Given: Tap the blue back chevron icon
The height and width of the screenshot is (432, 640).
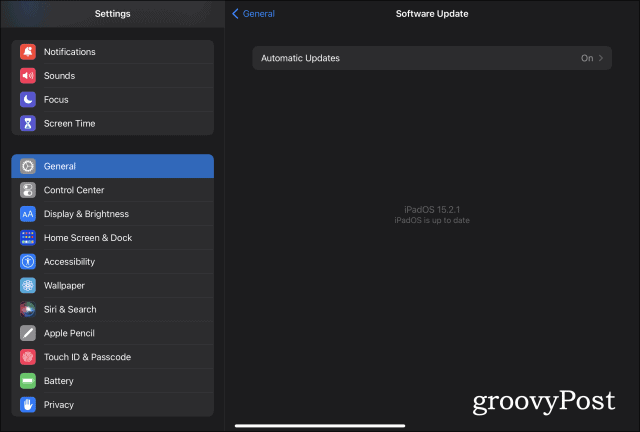Looking at the screenshot, I should click(x=235, y=13).
